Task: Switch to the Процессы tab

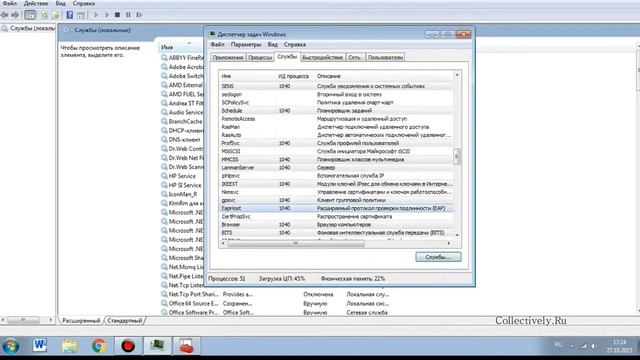Action: pyautogui.click(x=260, y=58)
